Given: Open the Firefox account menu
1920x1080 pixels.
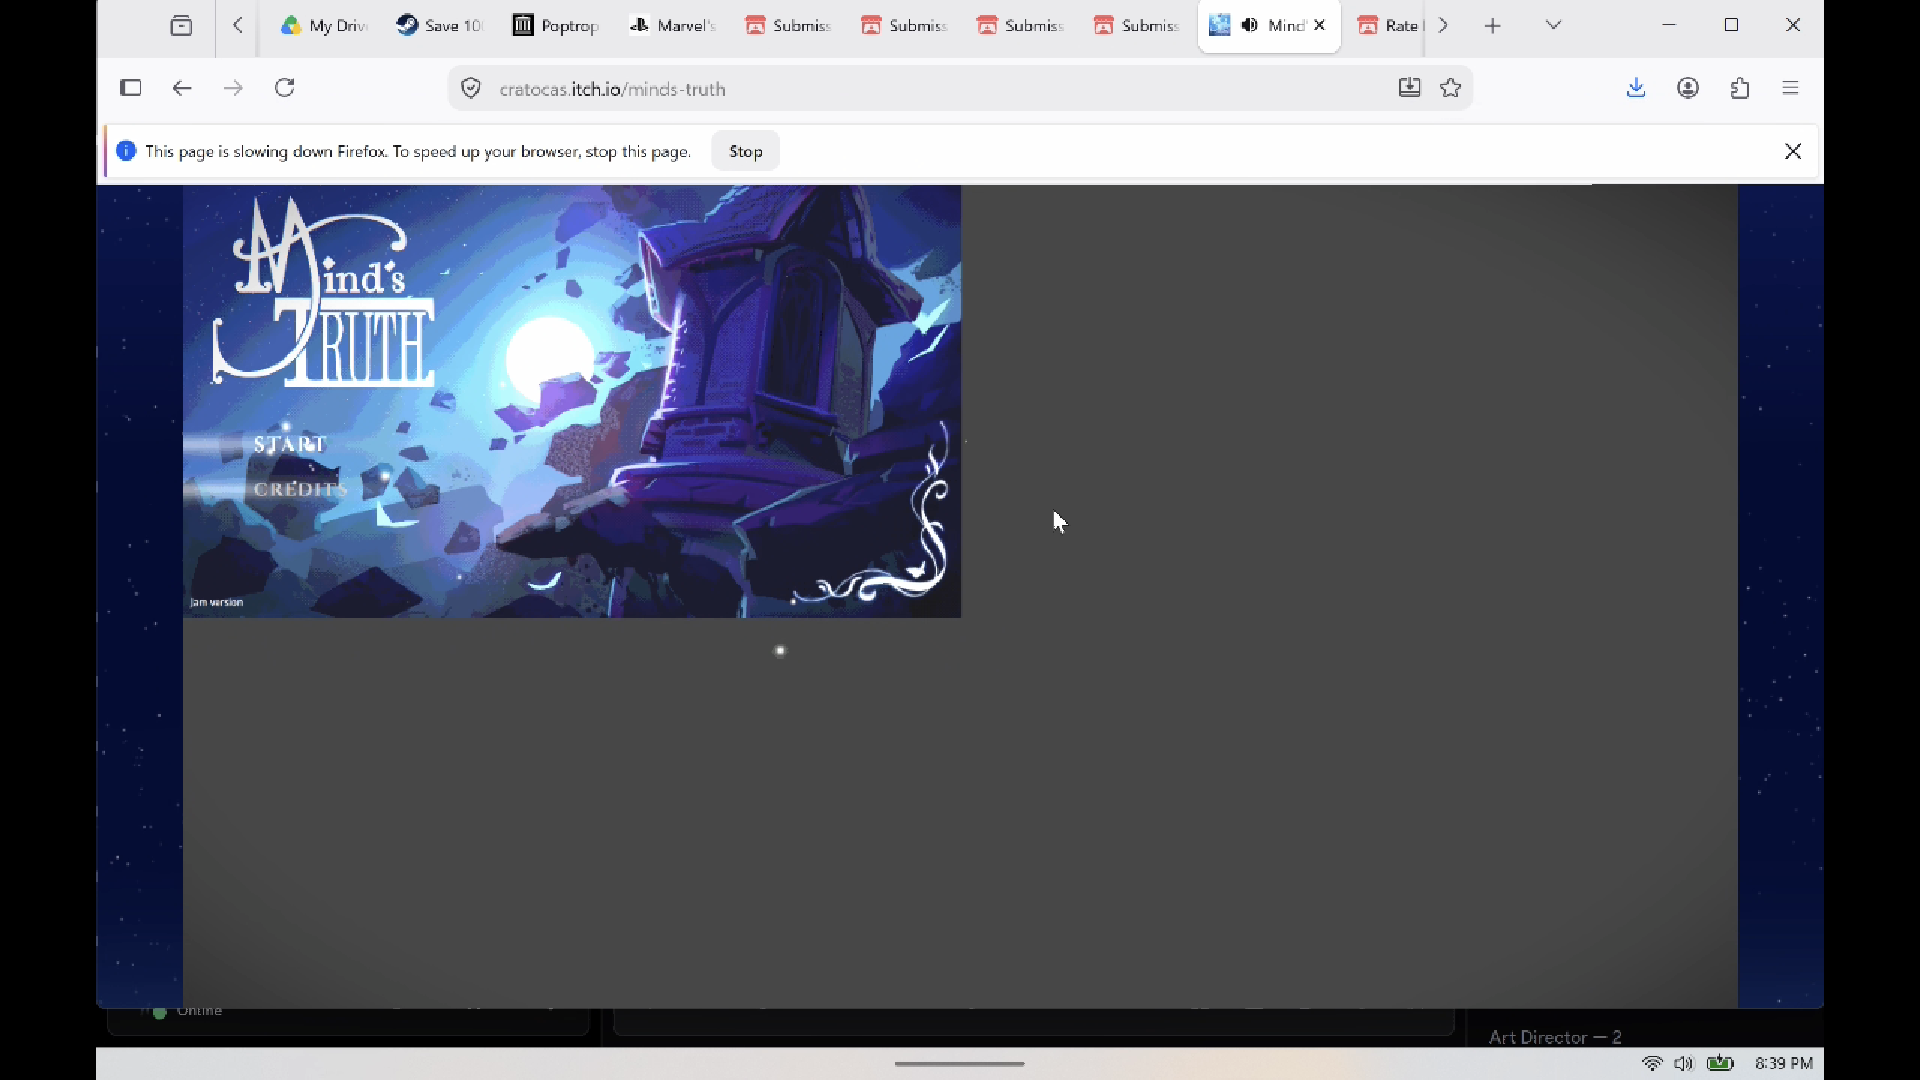Looking at the screenshot, I should [1688, 88].
